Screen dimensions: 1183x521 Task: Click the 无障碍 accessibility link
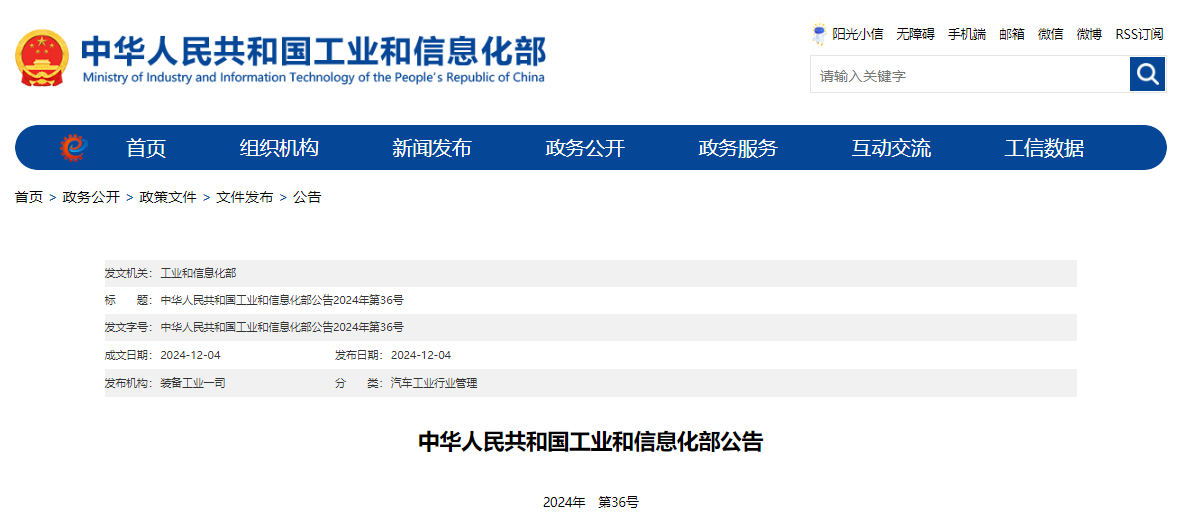915,34
